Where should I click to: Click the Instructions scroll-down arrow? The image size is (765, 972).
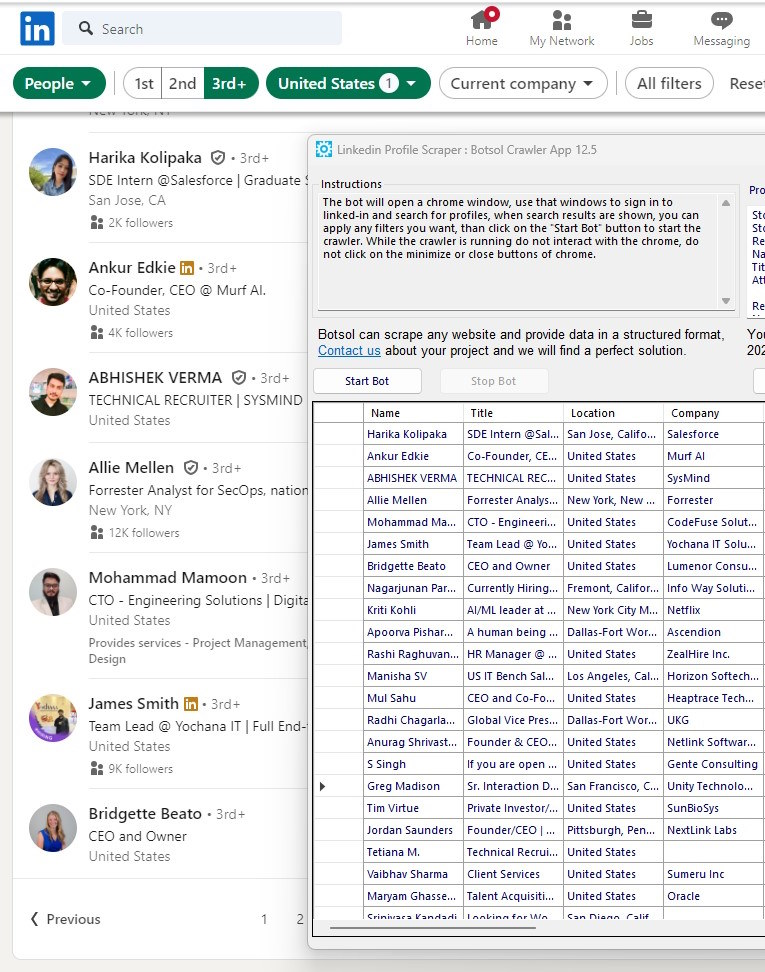[x=726, y=301]
